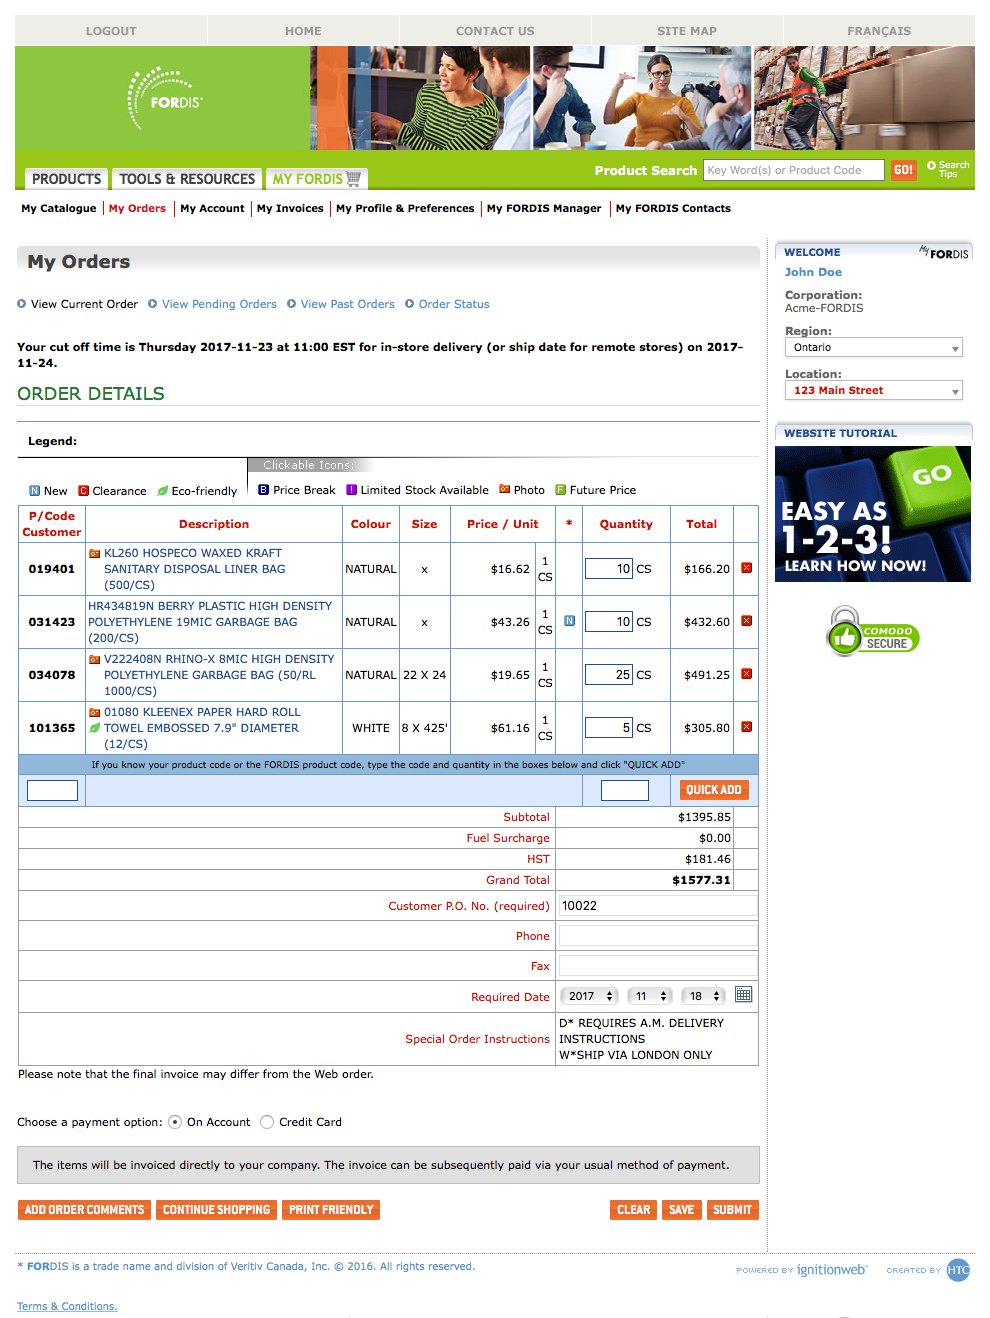Open photo icon for KL260 Hospeco liner bag
The width and height of the screenshot is (990, 1318).
pyautogui.click(x=94, y=553)
